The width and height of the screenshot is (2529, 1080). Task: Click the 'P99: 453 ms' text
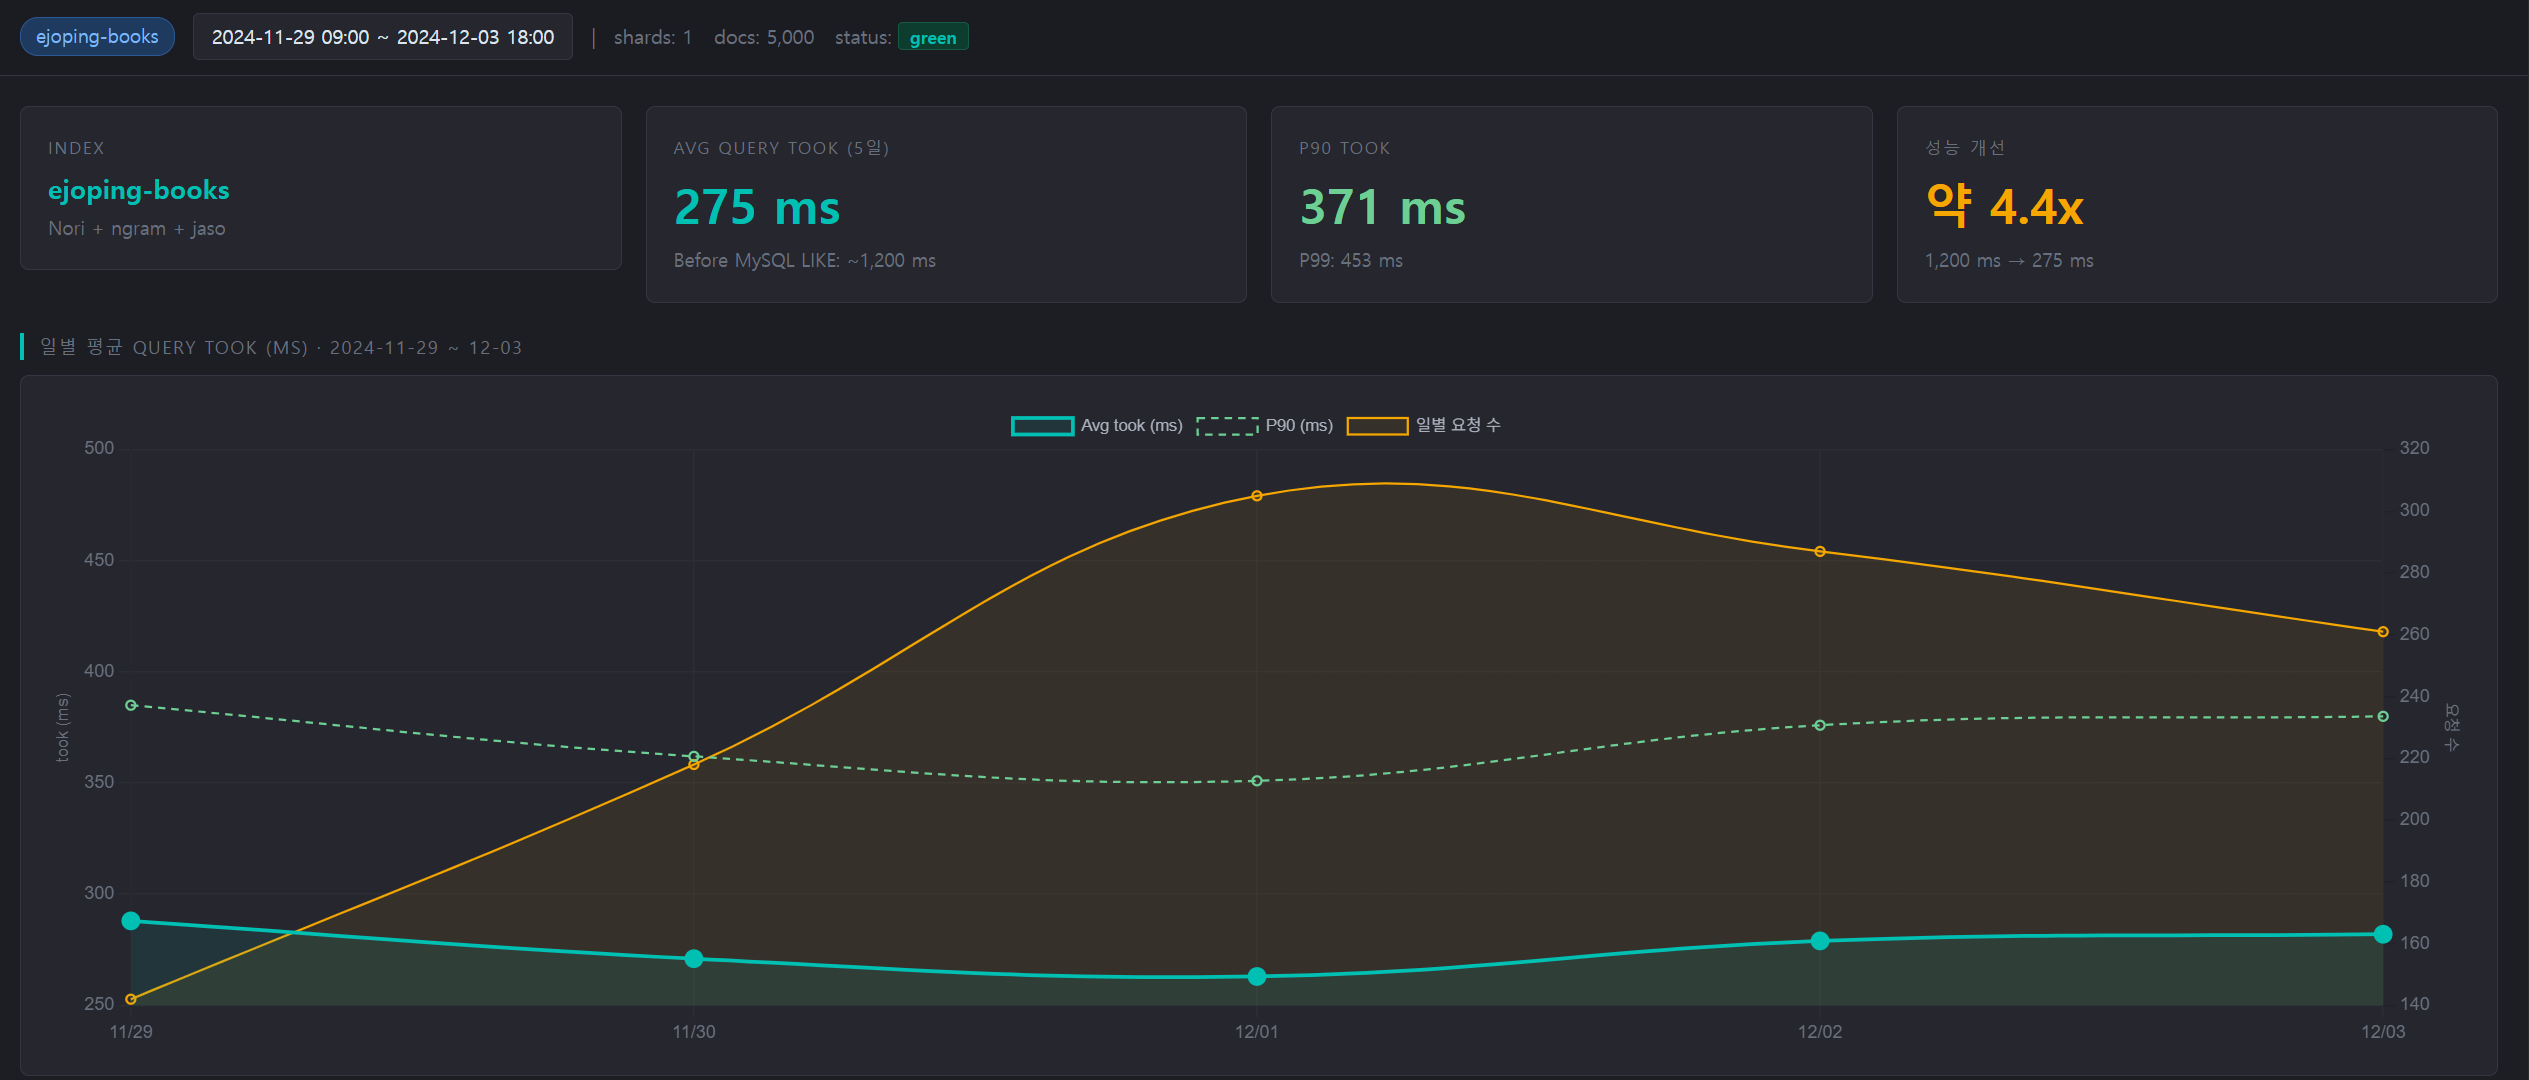1351,261
